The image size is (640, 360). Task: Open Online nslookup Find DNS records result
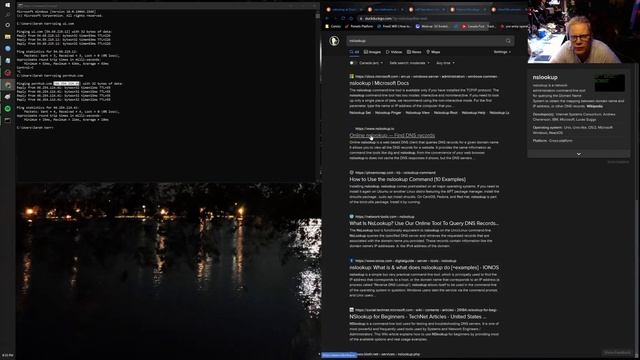point(392,136)
